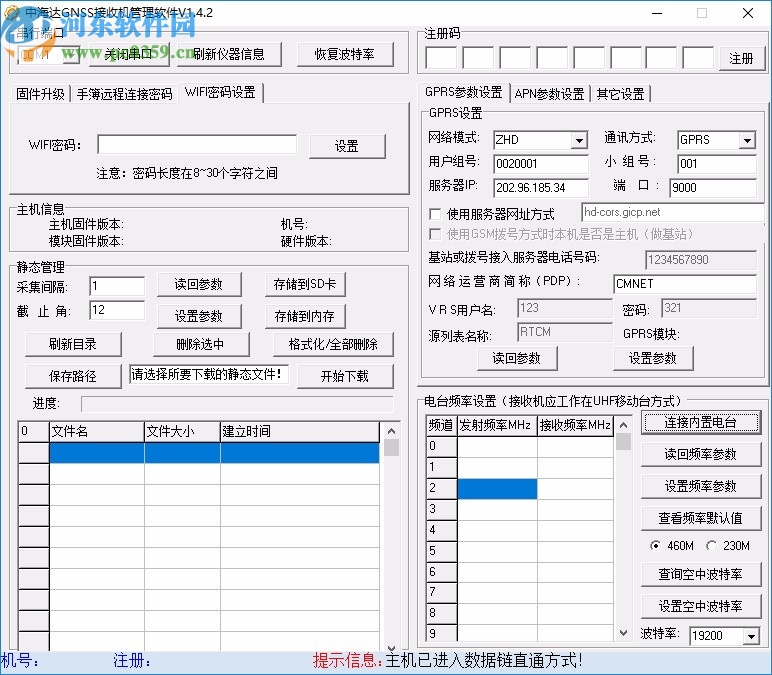Click the 采集间隔 input field
The height and width of the screenshot is (675, 772).
117,286
